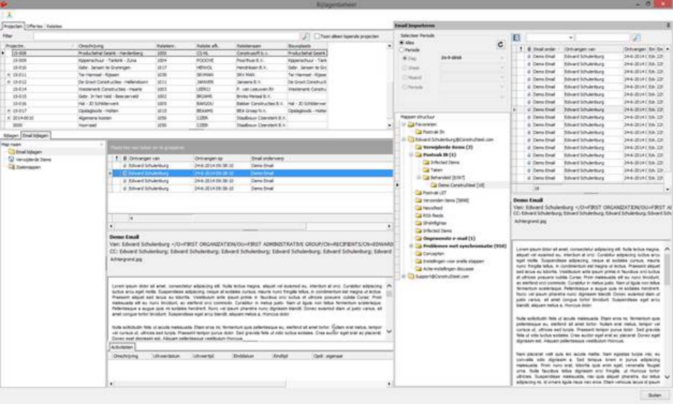The height and width of the screenshot is (404, 673).
Task: Expand the Support@ConstruSteel.com mailbox node
Action: [x=403, y=276]
